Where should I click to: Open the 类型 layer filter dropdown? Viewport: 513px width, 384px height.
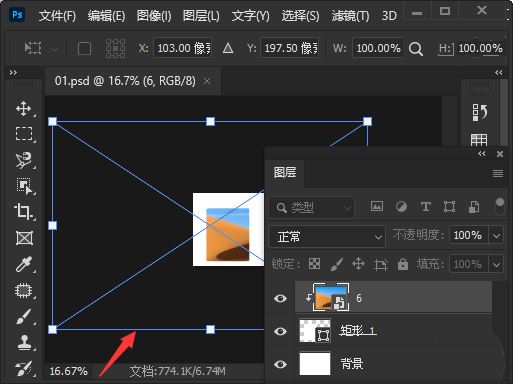(311, 208)
